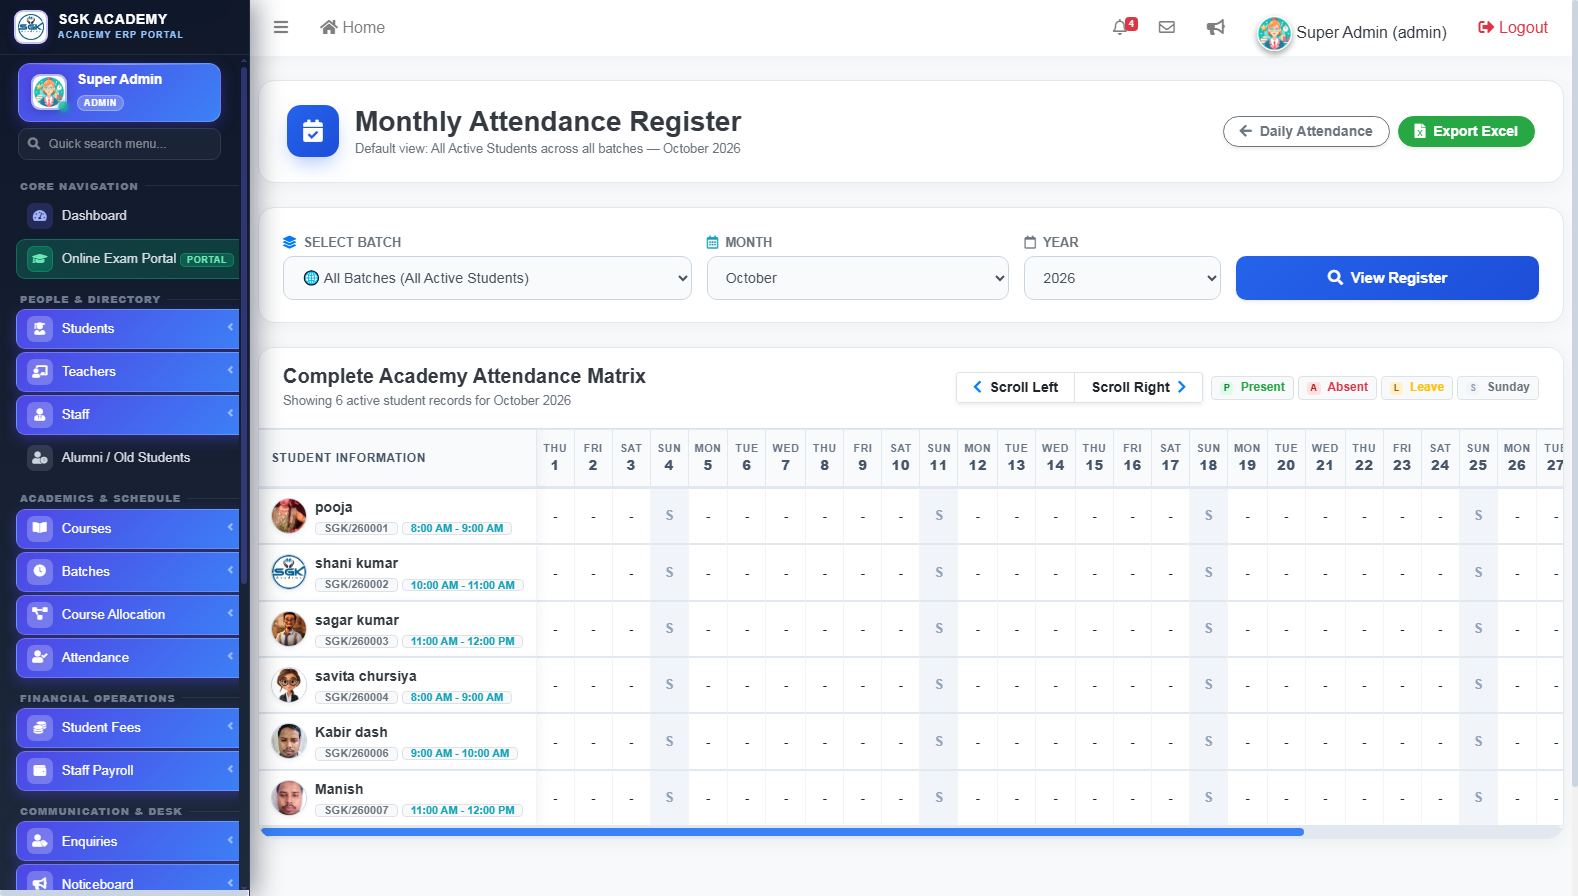1578x896 pixels.
Task: Open Alumni / Old Students menu item
Action: [x=128, y=457]
